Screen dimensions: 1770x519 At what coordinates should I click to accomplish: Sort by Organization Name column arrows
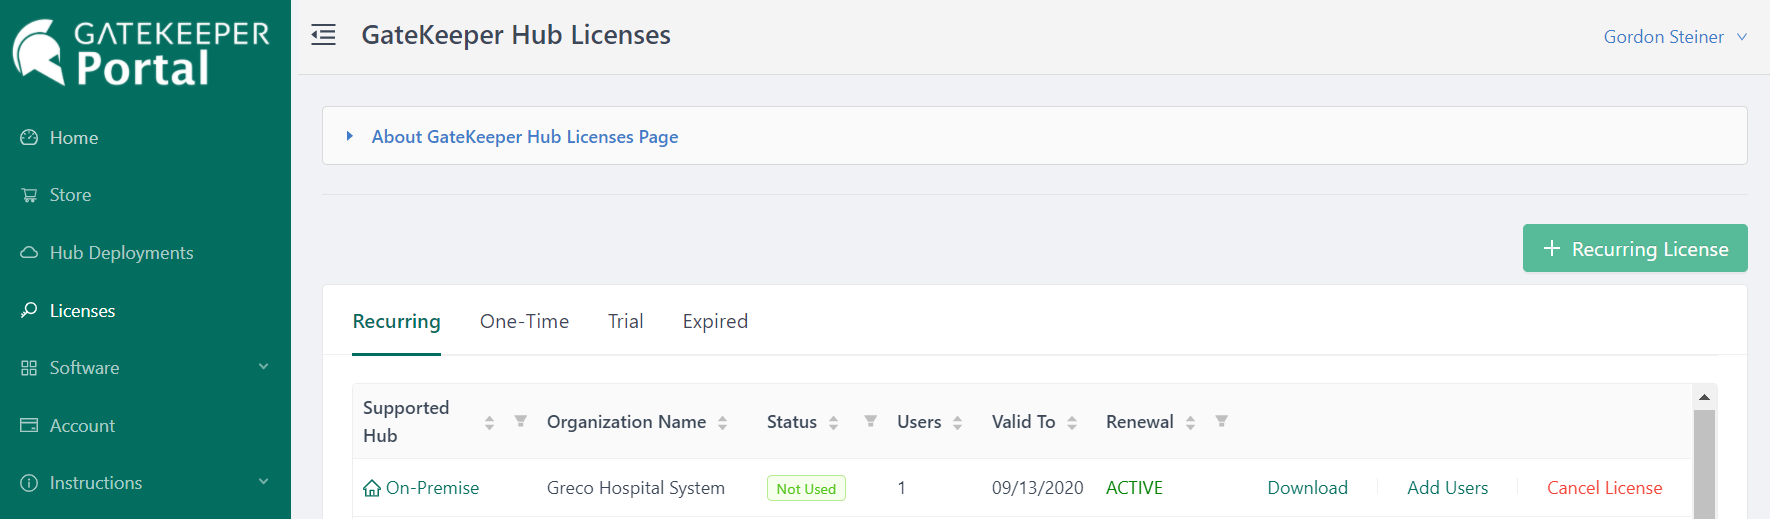click(722, 423)
